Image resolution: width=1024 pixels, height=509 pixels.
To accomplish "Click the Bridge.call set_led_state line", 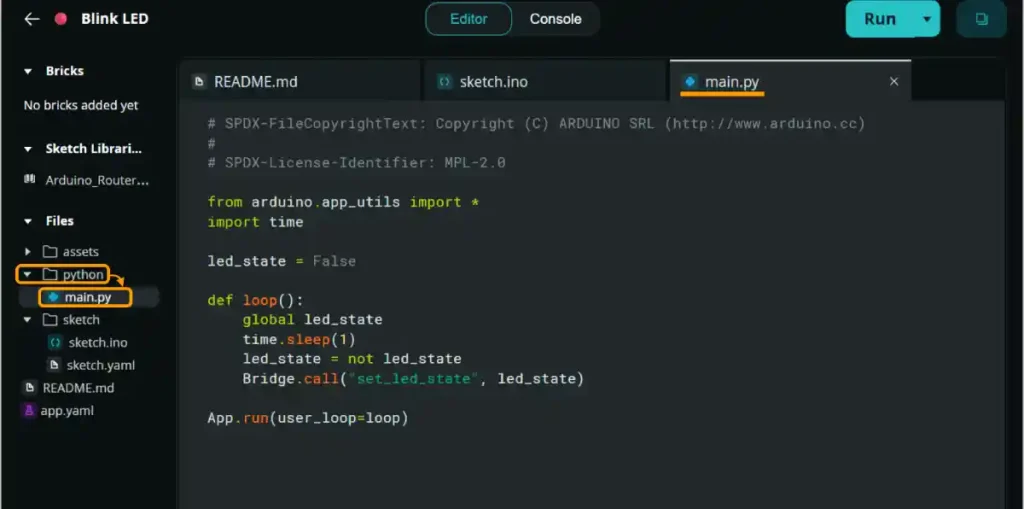I will (413, 378).
